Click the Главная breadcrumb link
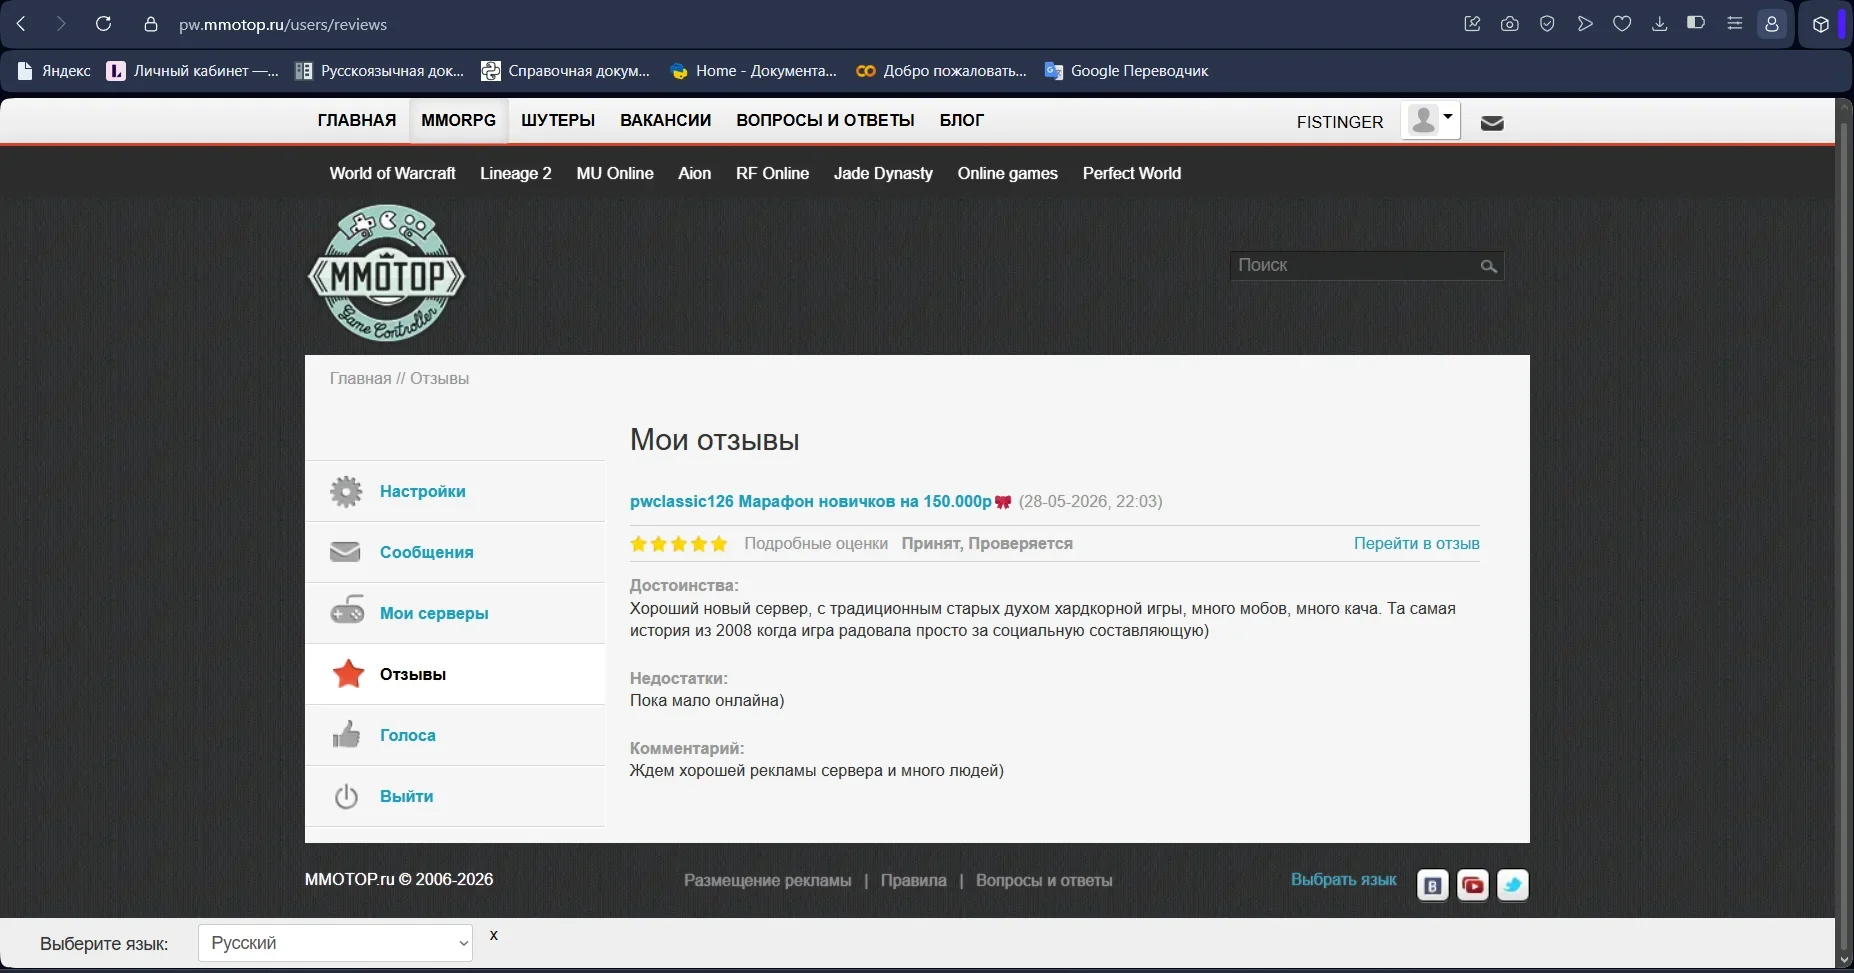 [361, 378]
